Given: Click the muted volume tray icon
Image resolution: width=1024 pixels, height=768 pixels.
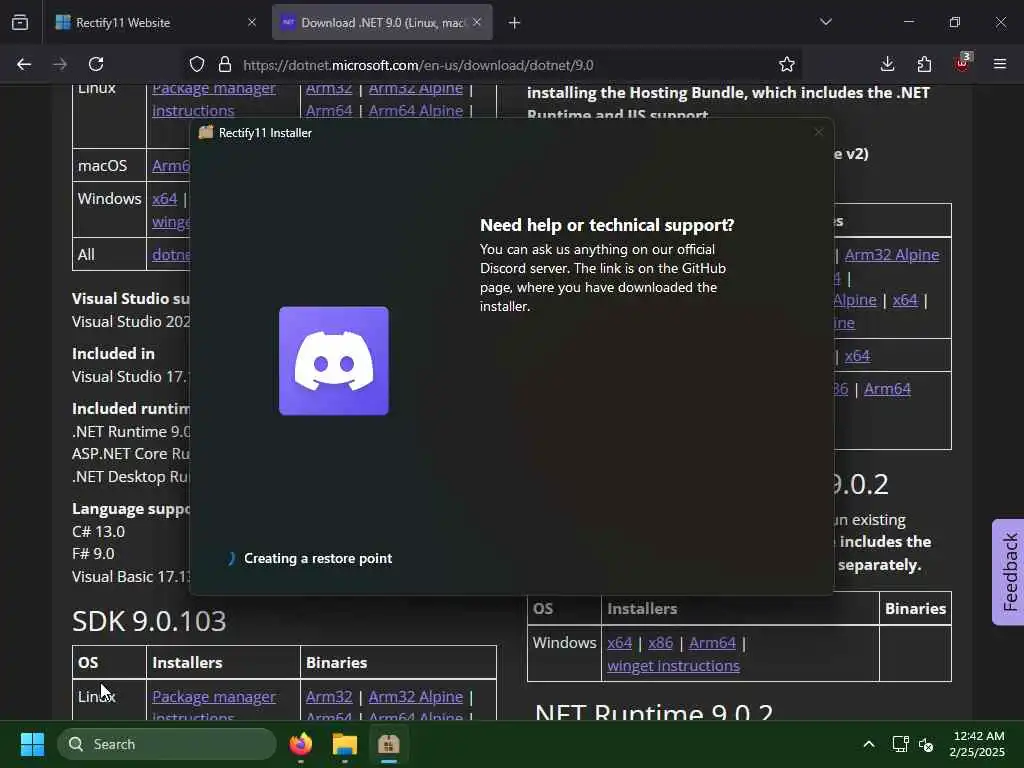Looking at the screenshot, I should tap(926, 744).
